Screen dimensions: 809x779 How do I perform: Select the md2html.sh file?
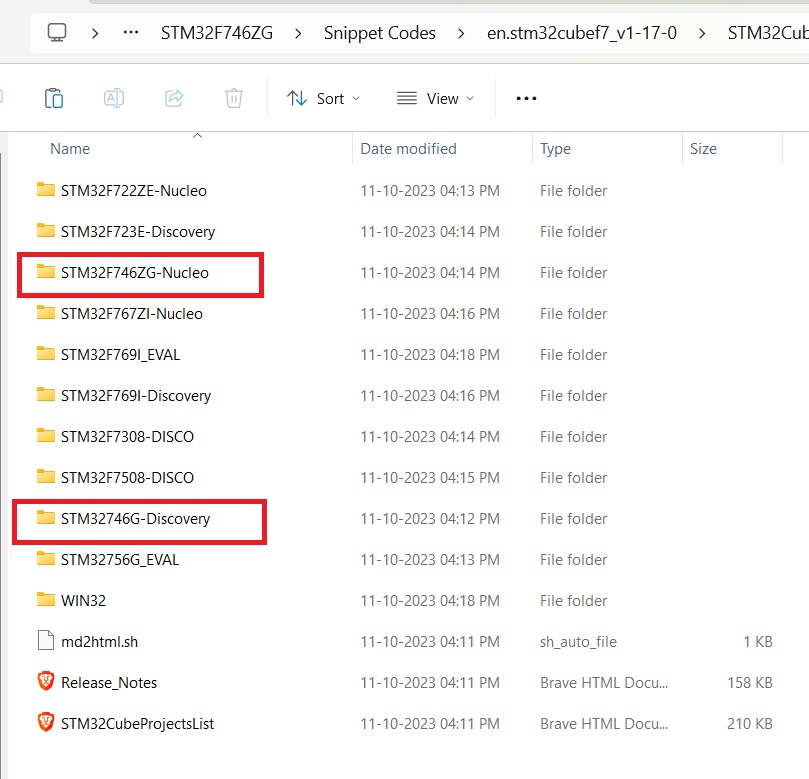pyautogui.click(x=100, y=641)
